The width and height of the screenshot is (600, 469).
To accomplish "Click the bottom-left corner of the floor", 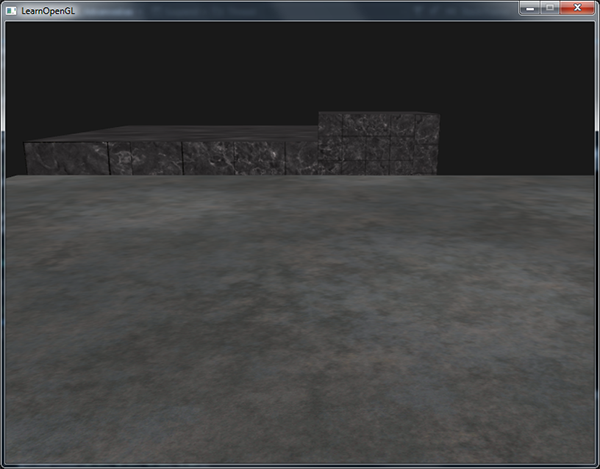I will 14,455.
